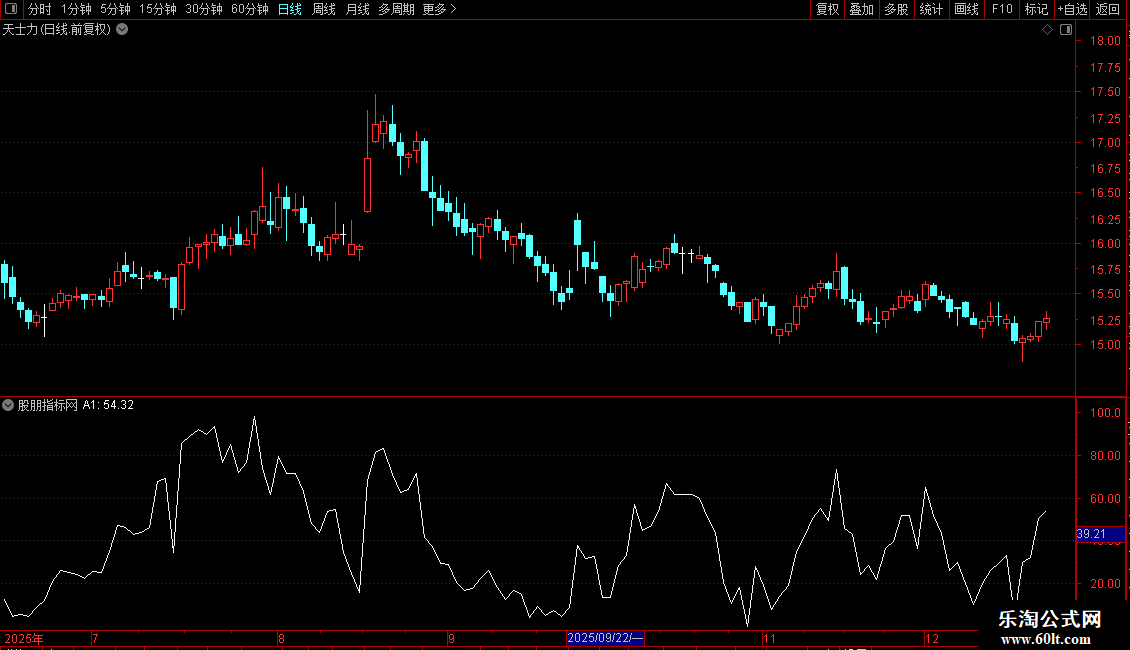Click 返回 to go back
The height and width of the screenshot is (650, 1130).
pyautogui.click(x=1108, y=9)
